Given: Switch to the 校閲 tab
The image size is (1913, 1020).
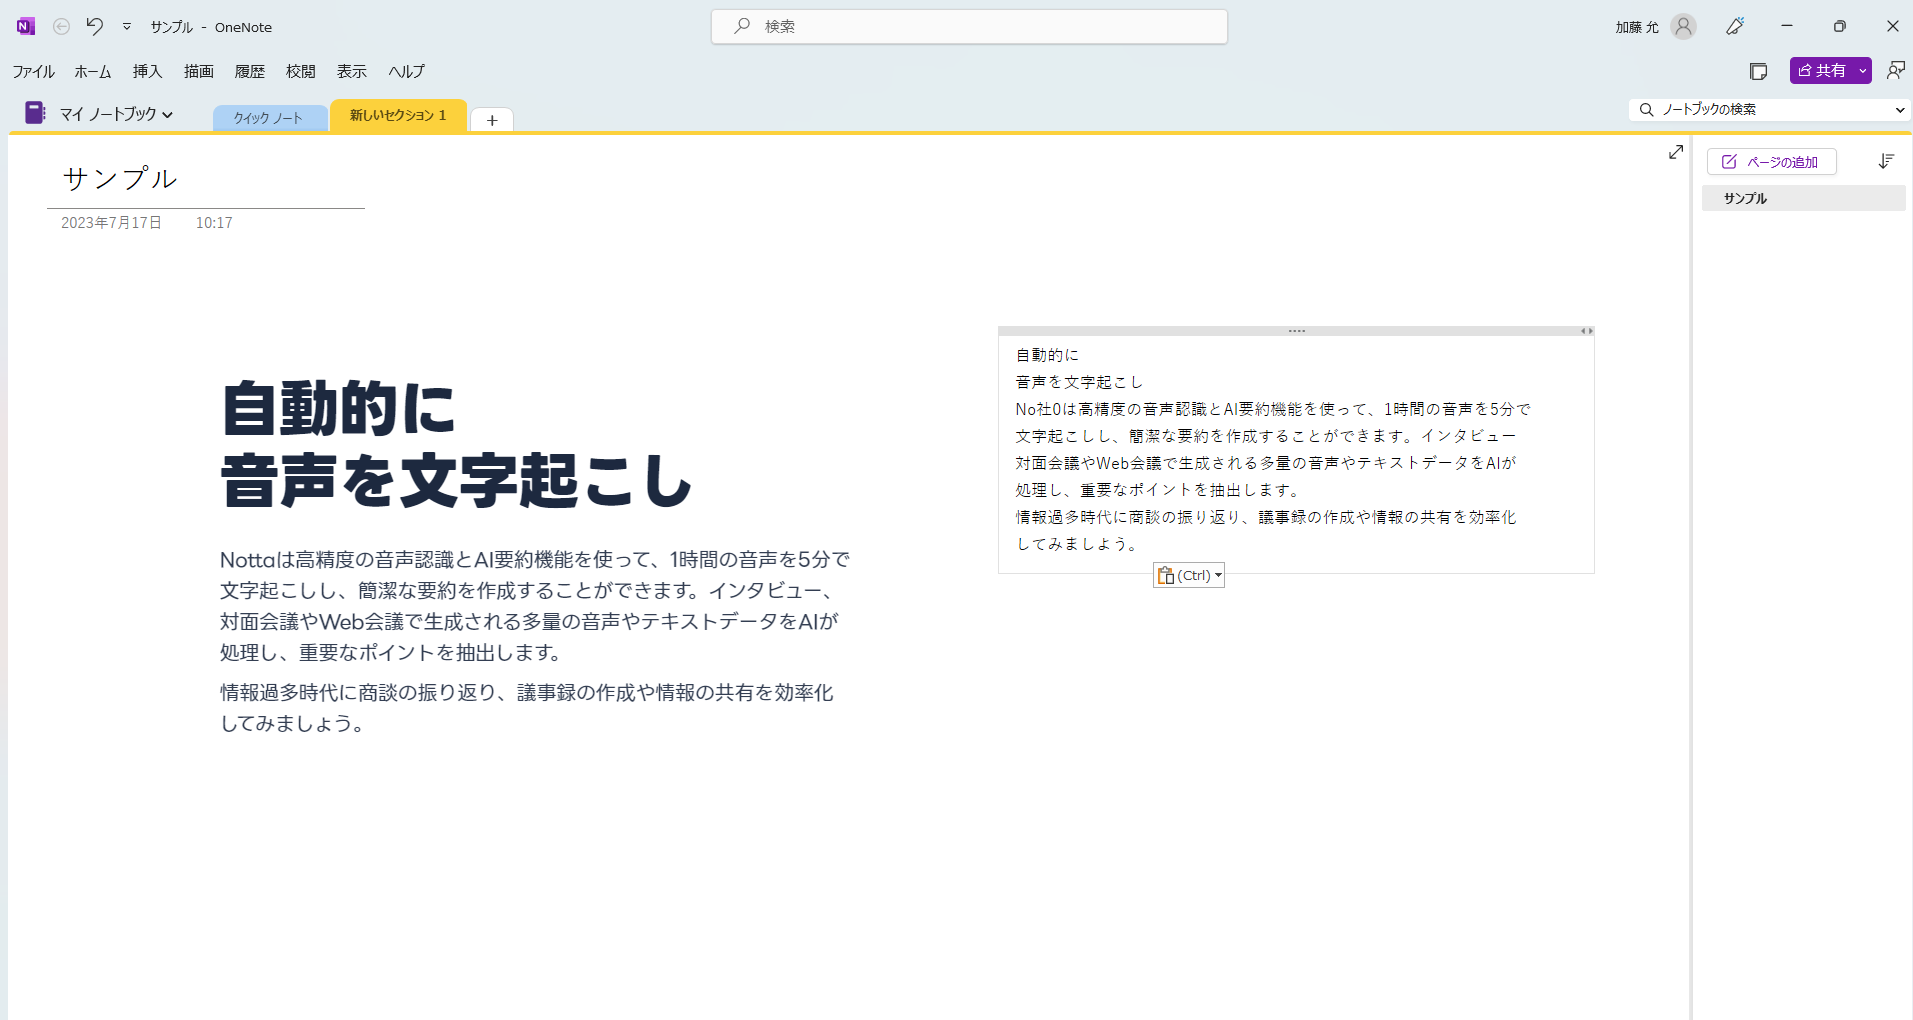Looking at the screenshot, I should pos(301,72).
